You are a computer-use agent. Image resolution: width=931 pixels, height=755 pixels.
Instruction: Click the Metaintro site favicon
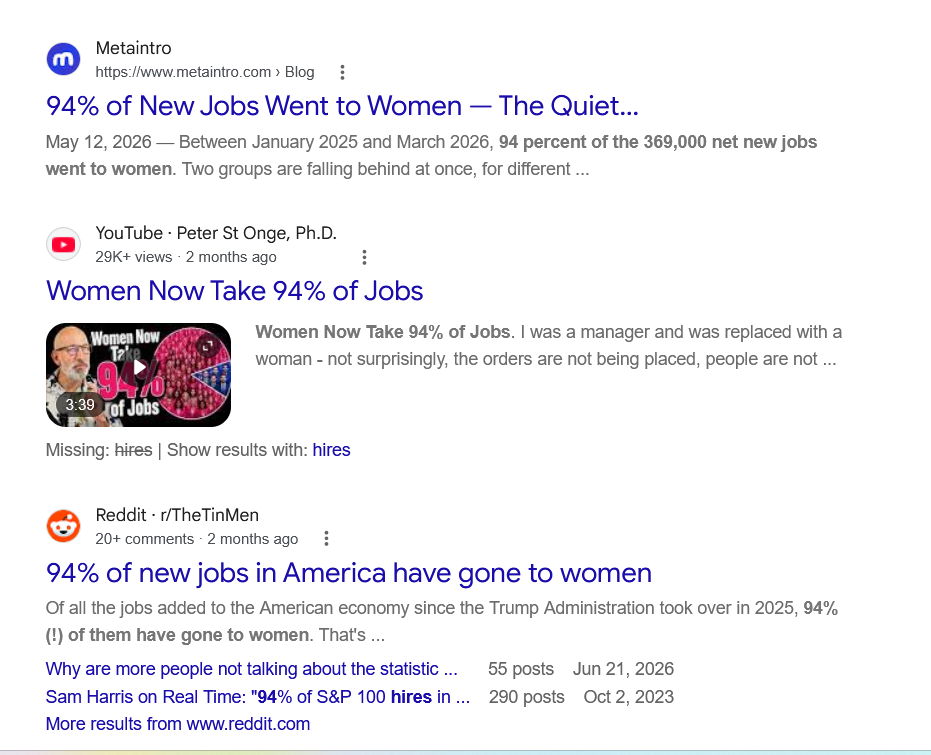(x=64, y=59)
